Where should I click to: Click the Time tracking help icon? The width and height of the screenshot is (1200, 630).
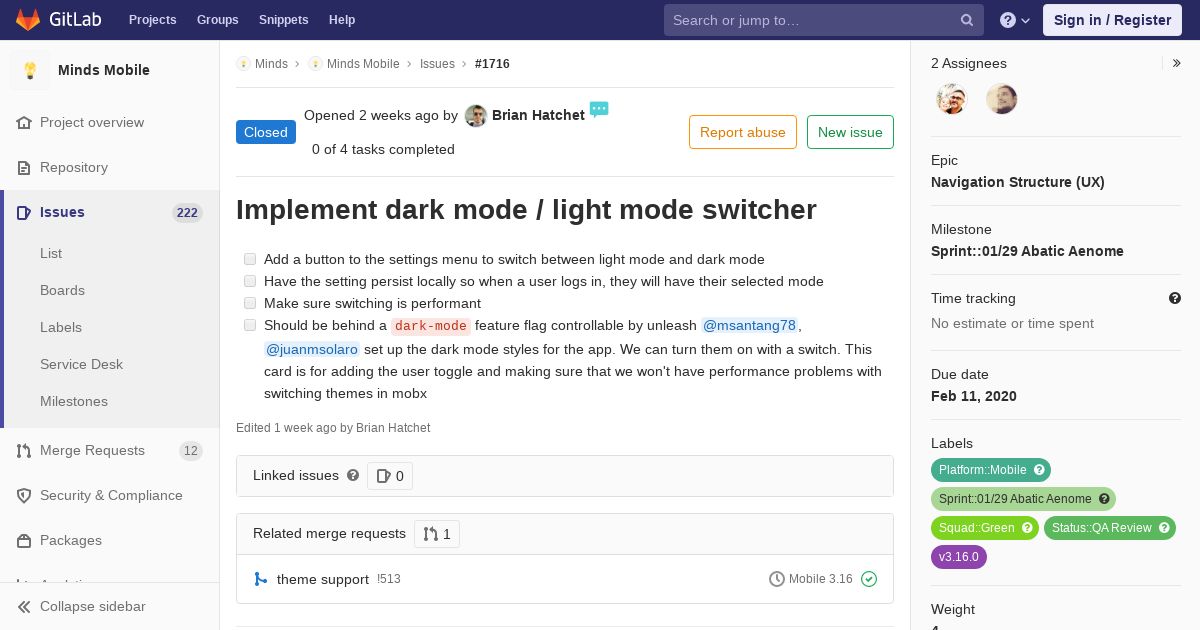(x=1175, y=298)
